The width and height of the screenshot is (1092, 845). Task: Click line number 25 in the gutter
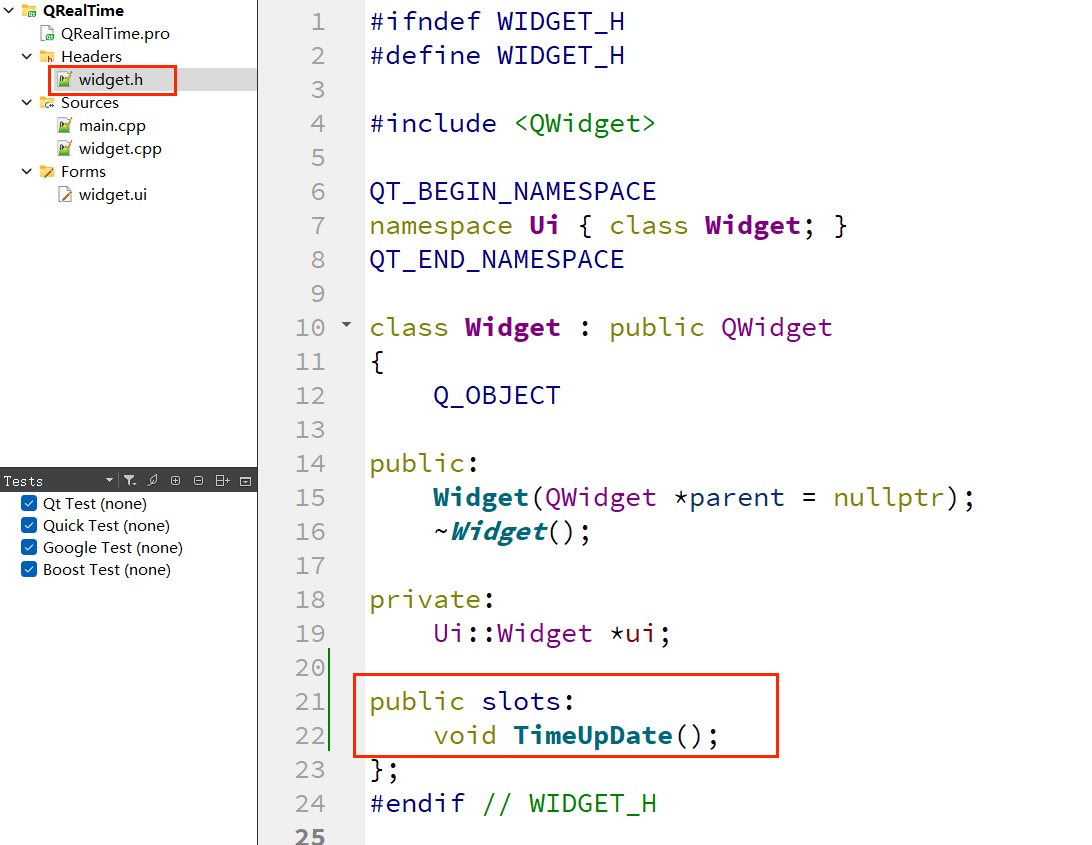pos(311,835)
